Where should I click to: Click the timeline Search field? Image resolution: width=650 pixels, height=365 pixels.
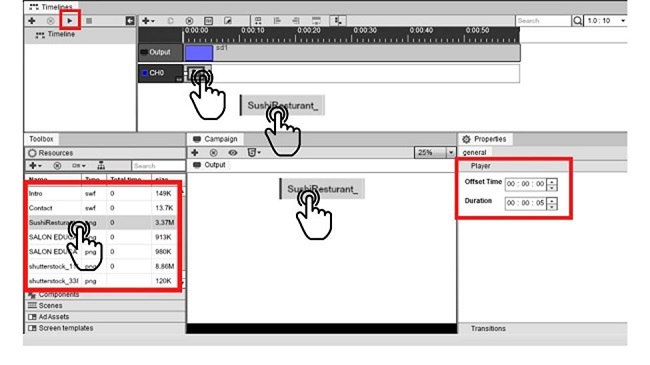point(543,20)
